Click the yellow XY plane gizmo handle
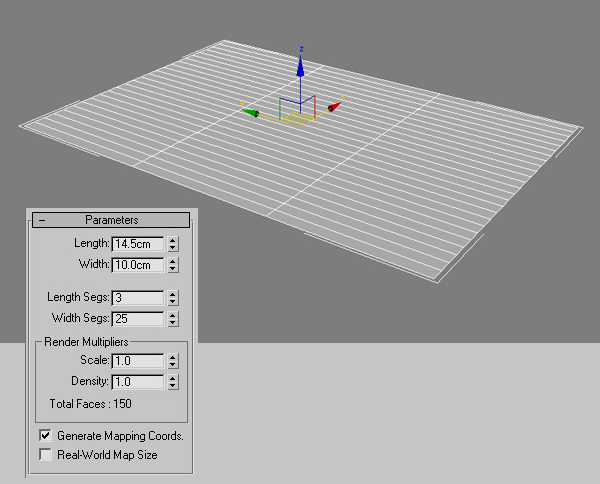Screen dimensions: 600x484 (x=293, y=120)
